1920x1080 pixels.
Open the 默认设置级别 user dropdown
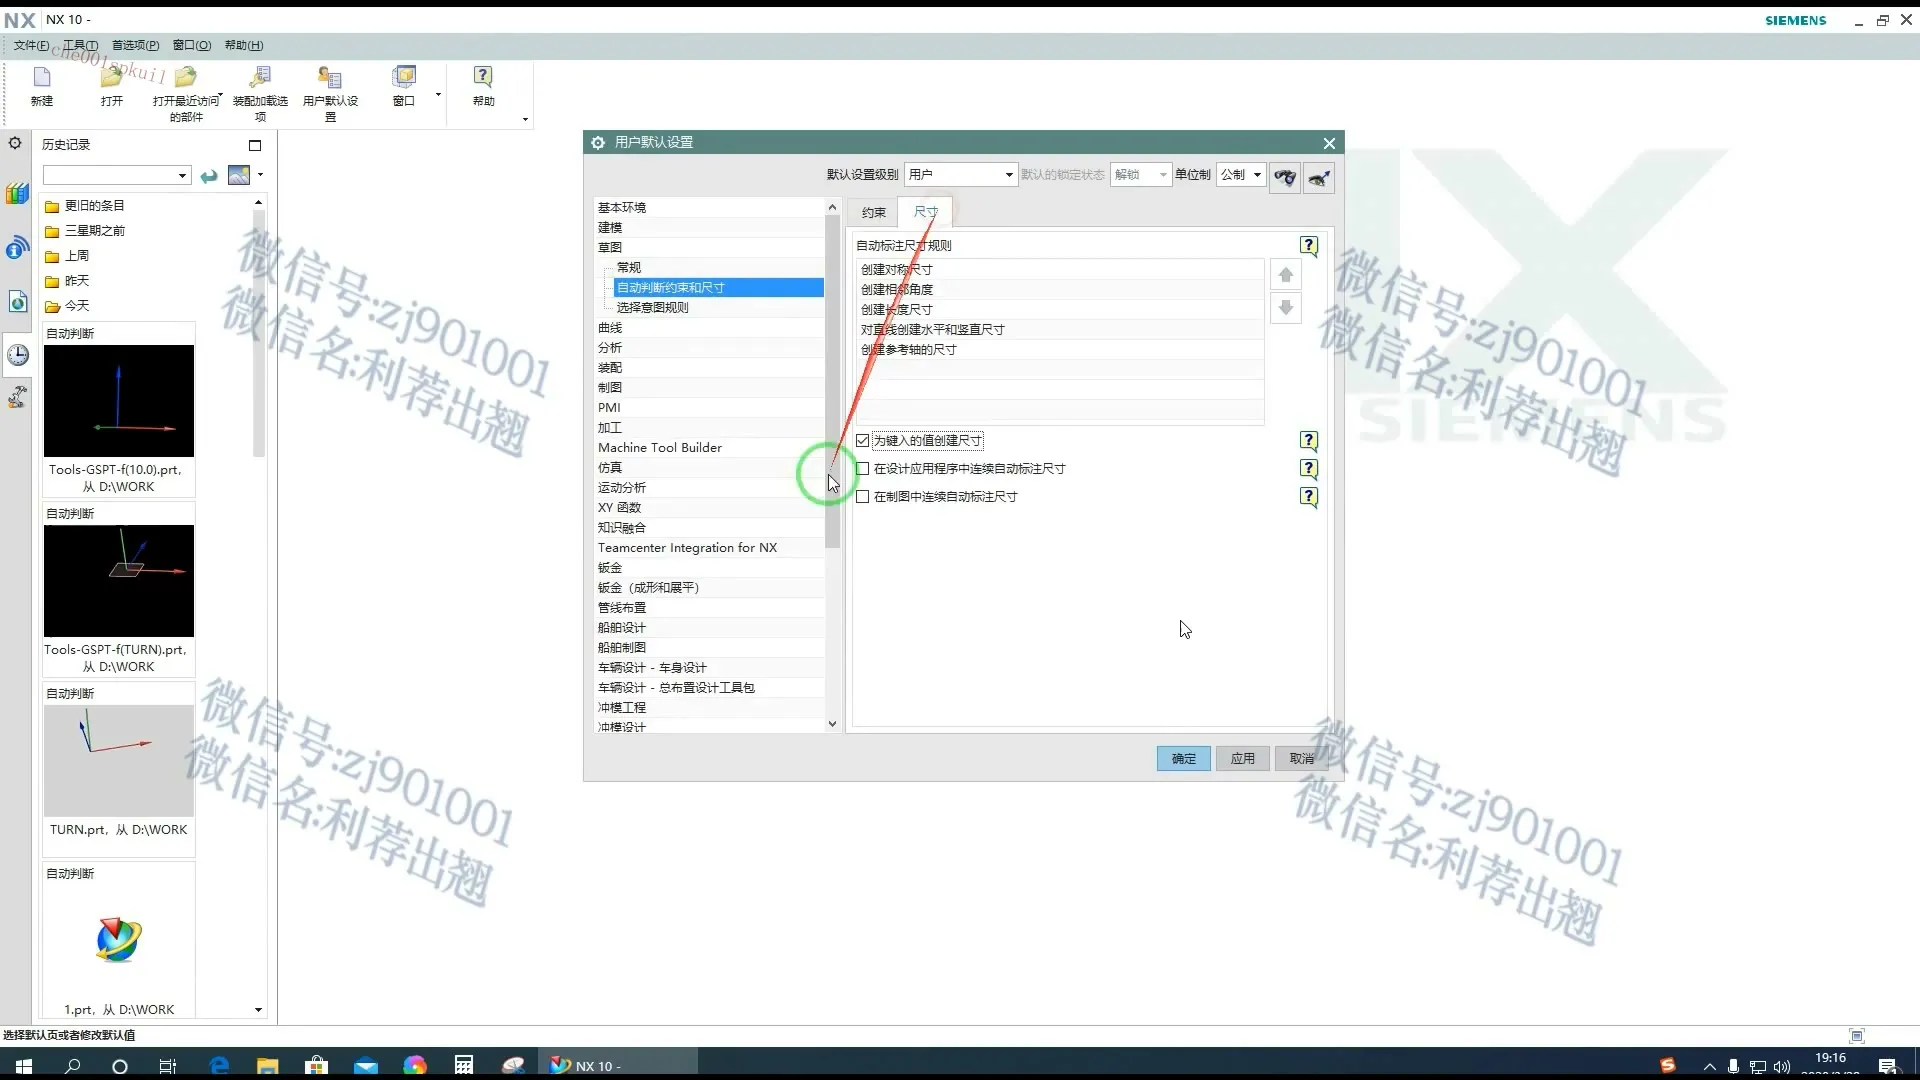click(x=1008, y=174)
